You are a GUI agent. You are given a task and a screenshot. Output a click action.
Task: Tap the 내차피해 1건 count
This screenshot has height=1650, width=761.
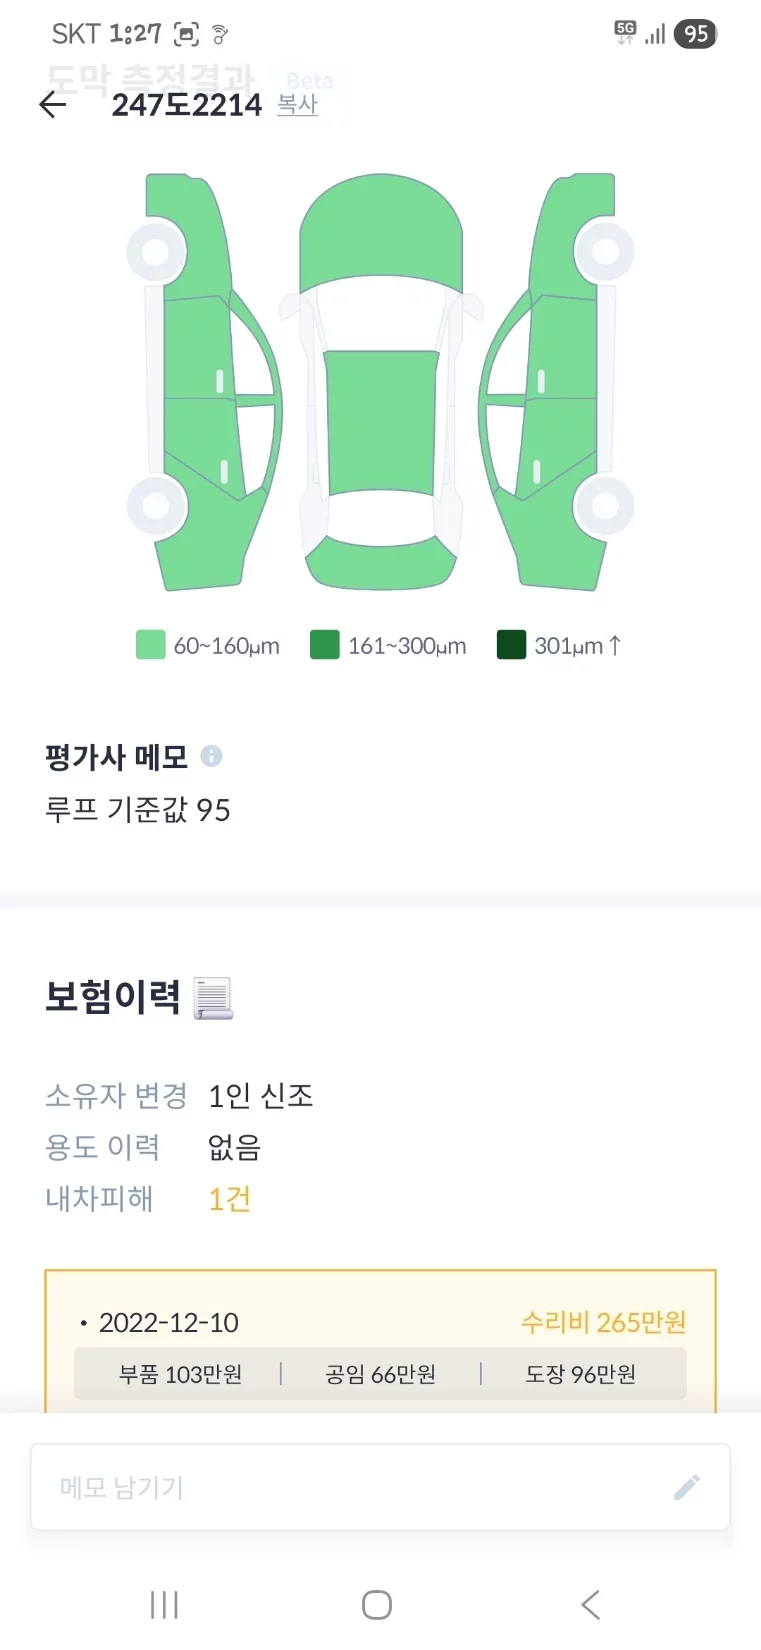pyautogui.click(x=229, y=1198)
